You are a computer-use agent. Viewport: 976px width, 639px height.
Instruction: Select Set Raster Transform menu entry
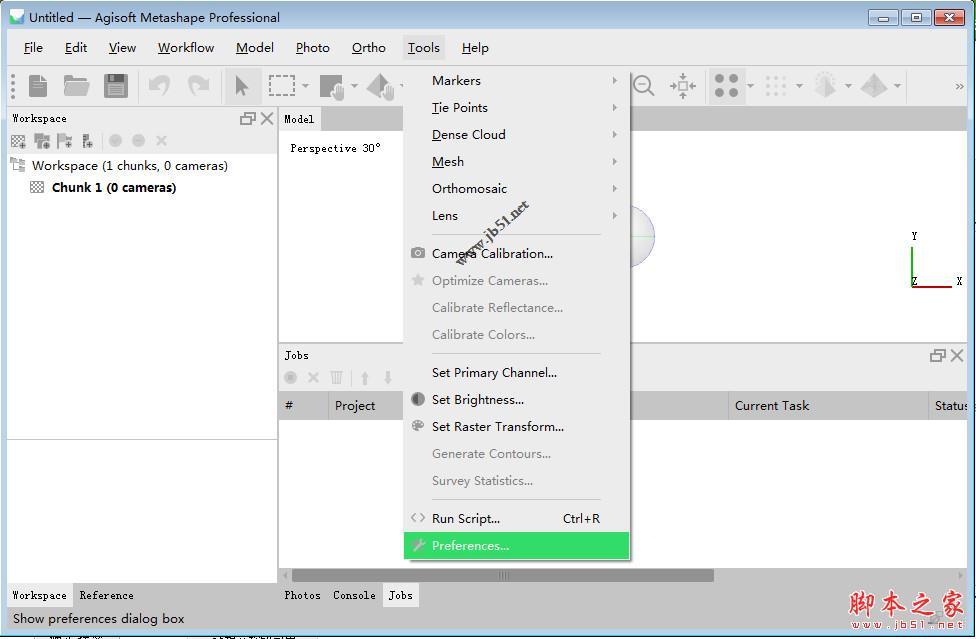pyautogui.click(x=517, y=426)
